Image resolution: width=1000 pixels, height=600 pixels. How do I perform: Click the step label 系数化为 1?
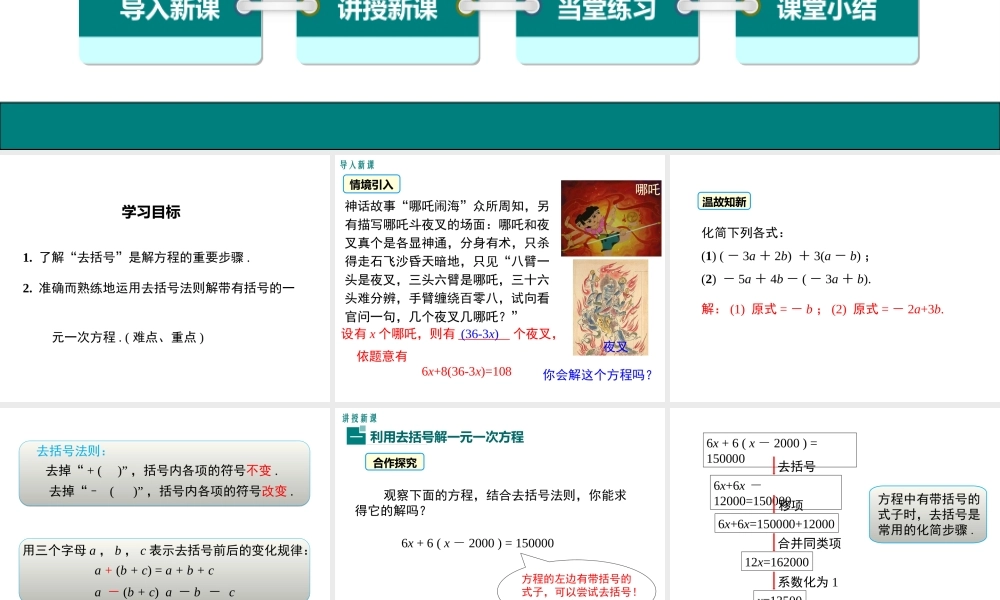[x=807, y=582]
